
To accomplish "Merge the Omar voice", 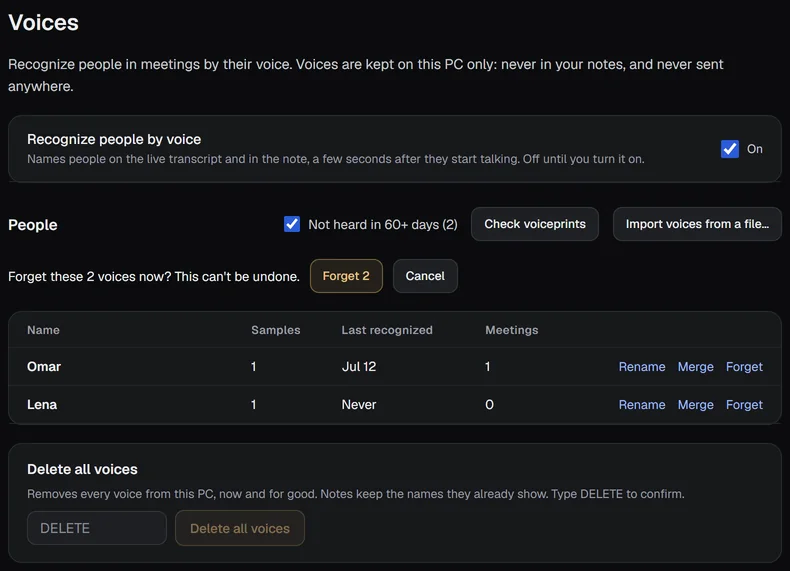I will (x=695, y=367).
